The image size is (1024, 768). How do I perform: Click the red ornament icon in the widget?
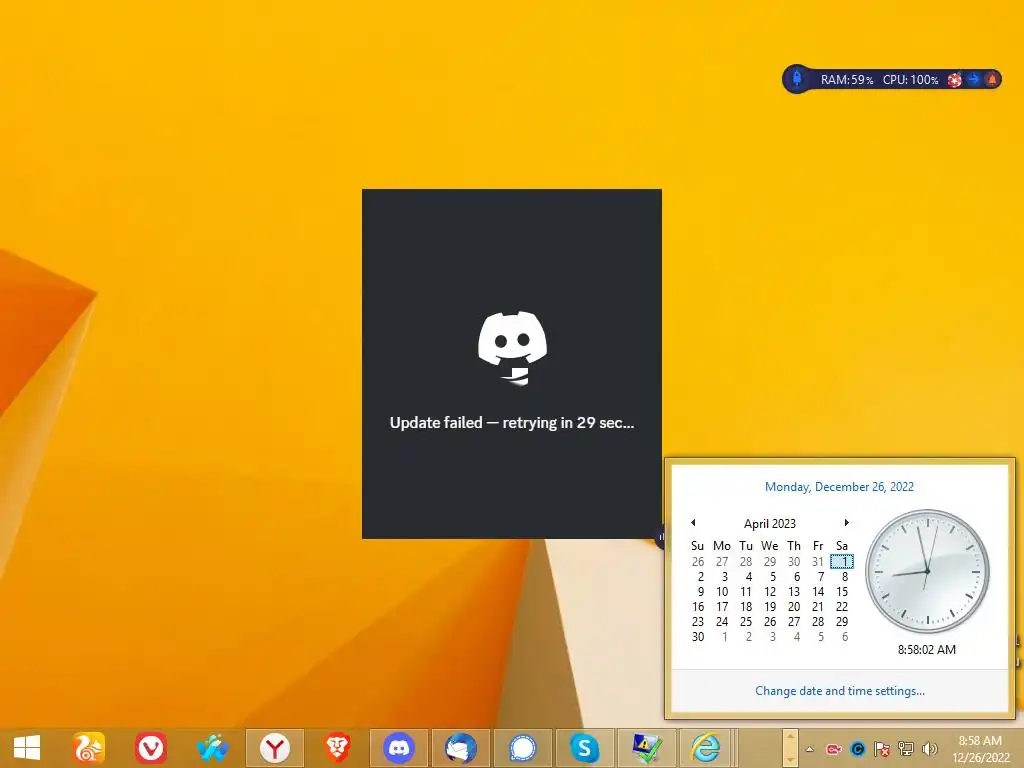click(x=955, y=80)
